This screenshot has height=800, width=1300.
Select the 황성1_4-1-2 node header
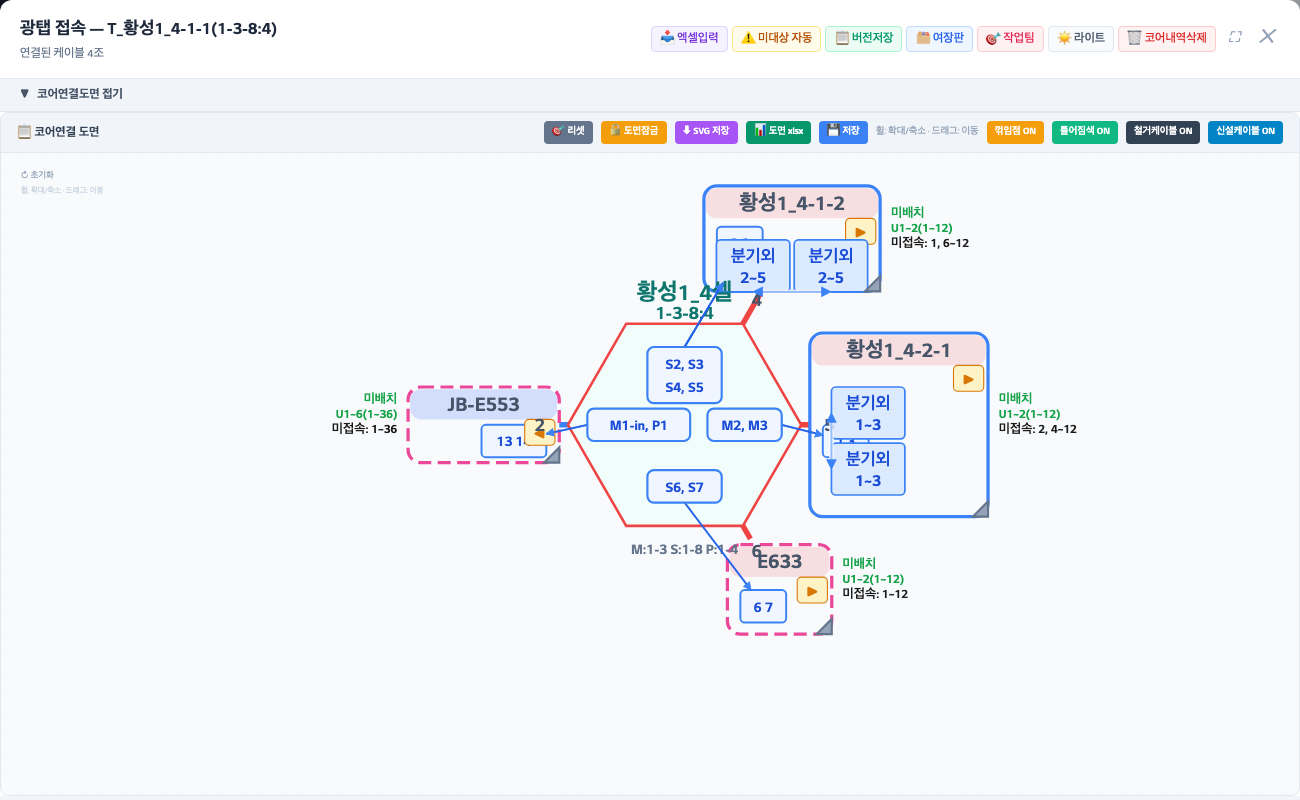792,203
